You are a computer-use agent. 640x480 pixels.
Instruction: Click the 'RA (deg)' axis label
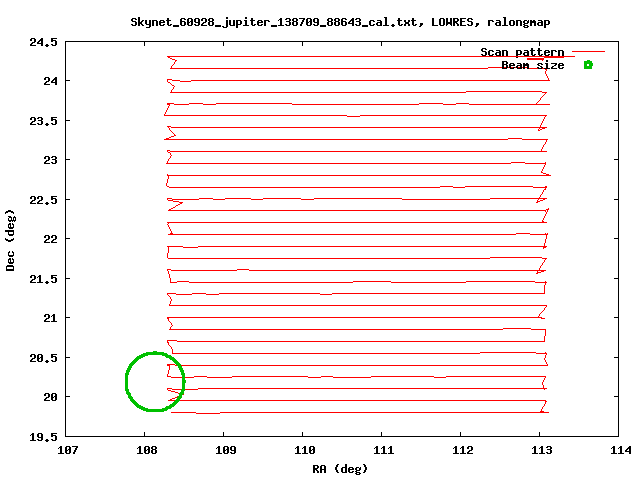pyautogui.click(x=340, y=469)
